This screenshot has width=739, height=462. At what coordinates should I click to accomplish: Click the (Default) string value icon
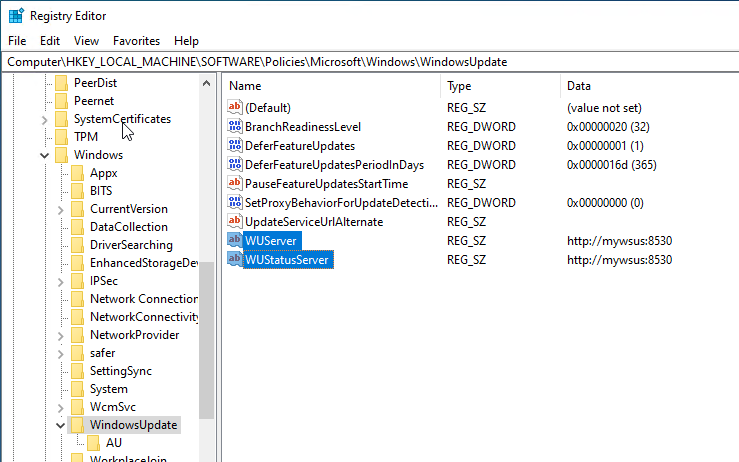pos(235,107)
